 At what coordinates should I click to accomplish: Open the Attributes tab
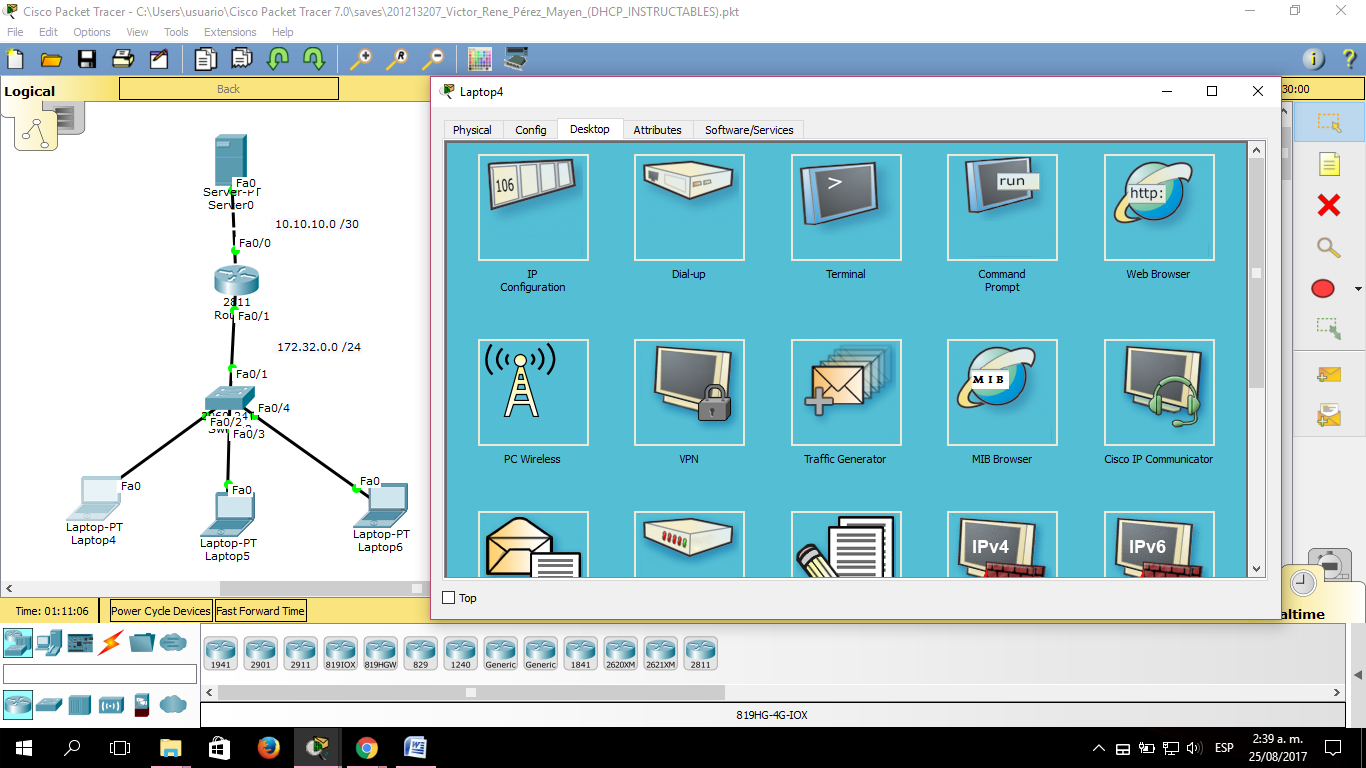(657, 130)
